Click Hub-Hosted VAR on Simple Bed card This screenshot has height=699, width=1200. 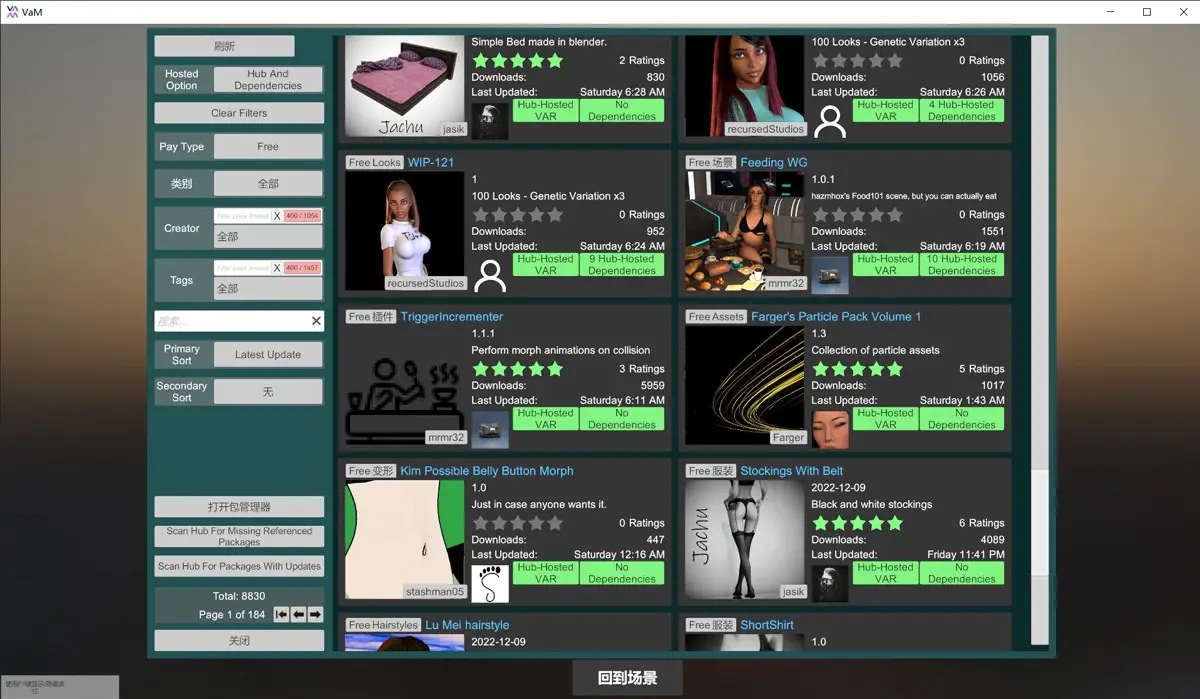tap(546, 110)
